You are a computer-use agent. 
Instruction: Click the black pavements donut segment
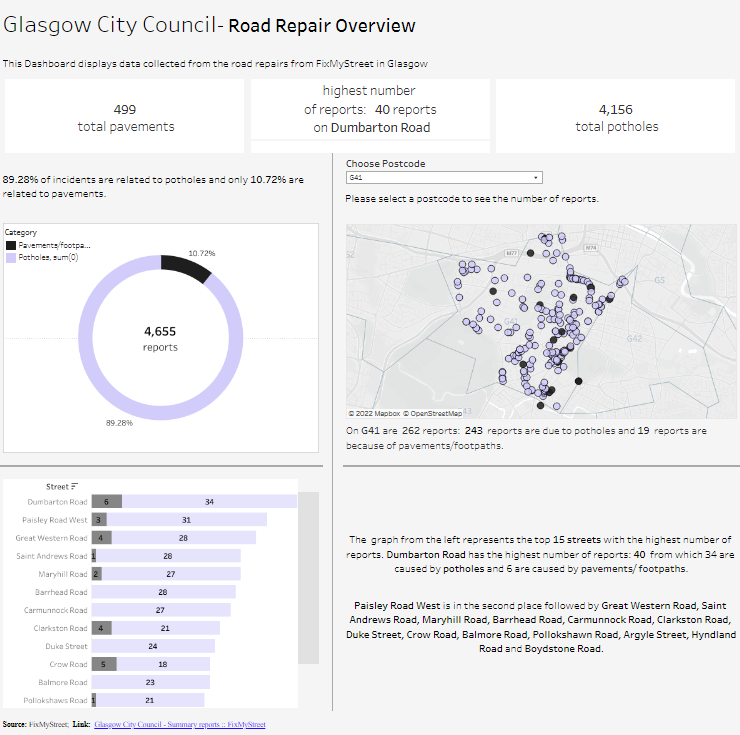186,268
